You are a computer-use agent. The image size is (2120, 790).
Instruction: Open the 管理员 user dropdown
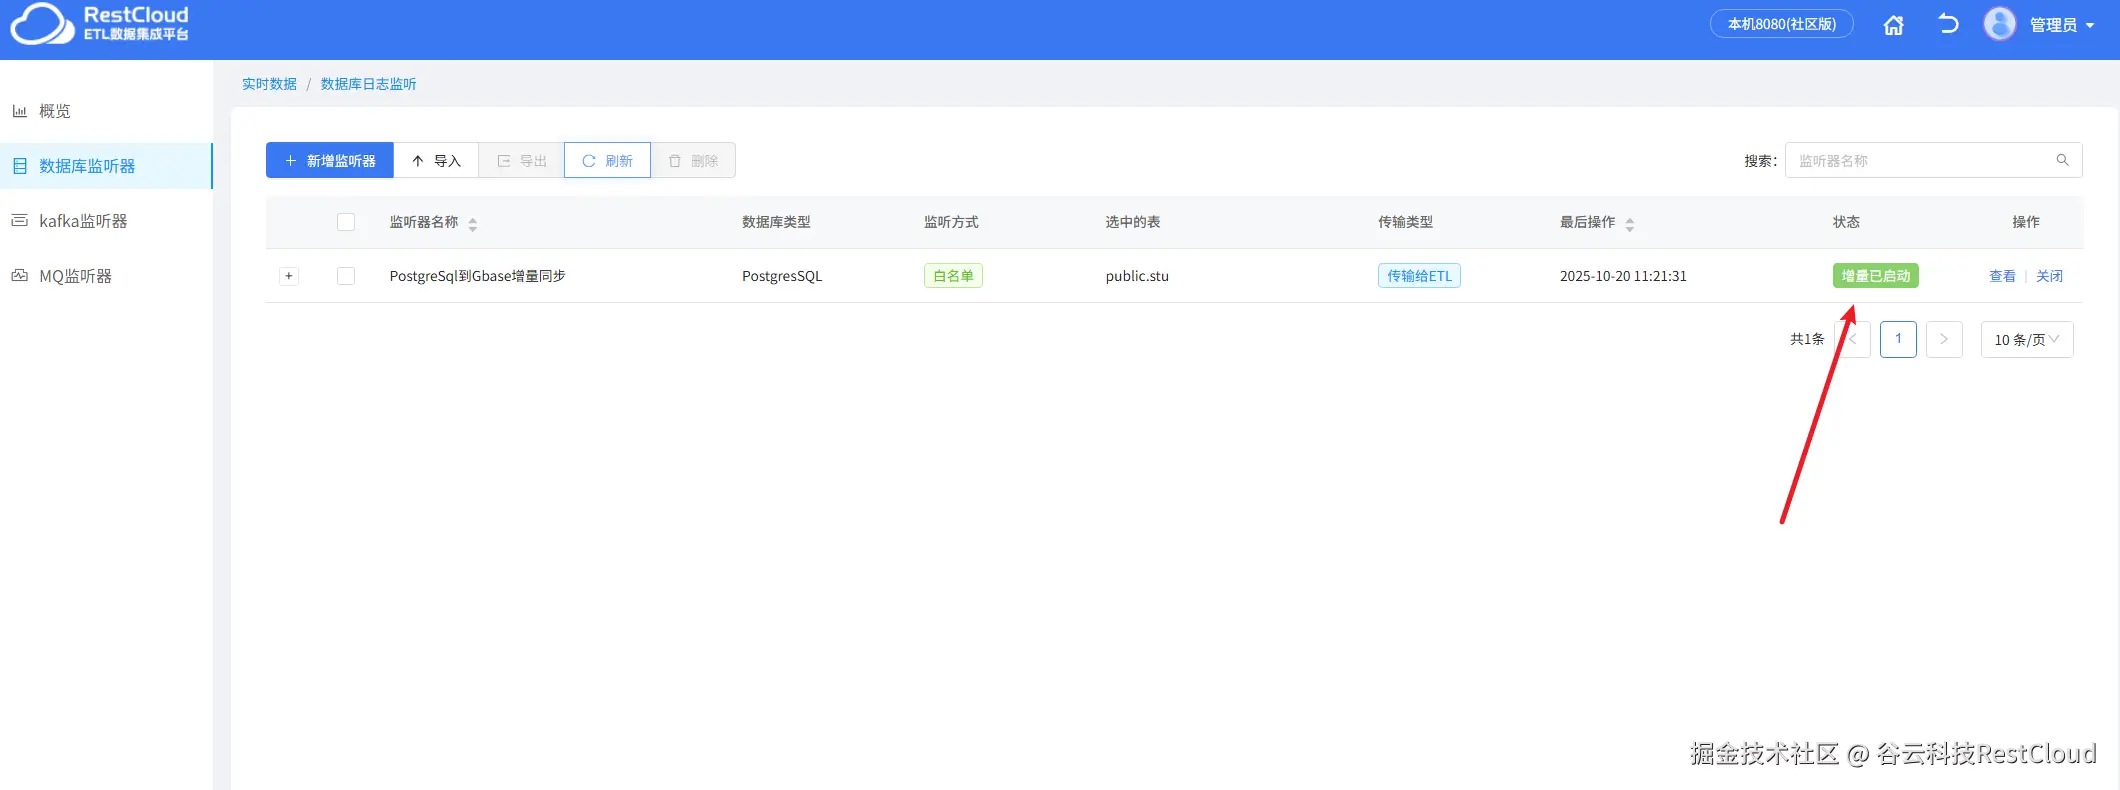coord(2061,25)
